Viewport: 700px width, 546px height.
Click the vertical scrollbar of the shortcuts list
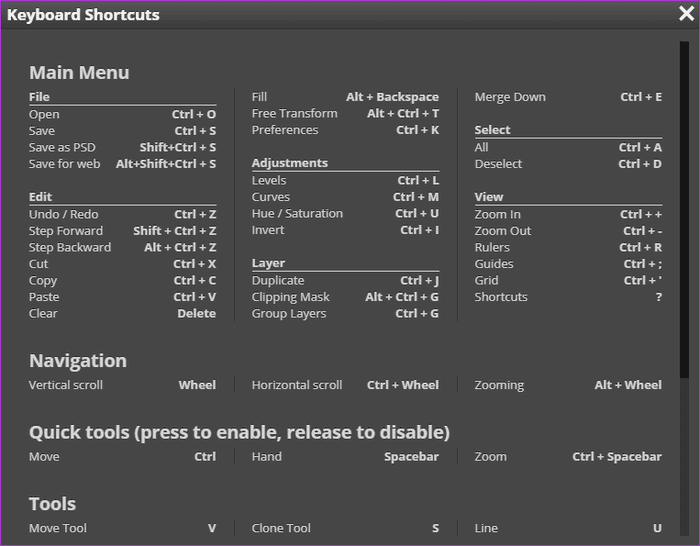pyautogui.click(x=684, y=210)
